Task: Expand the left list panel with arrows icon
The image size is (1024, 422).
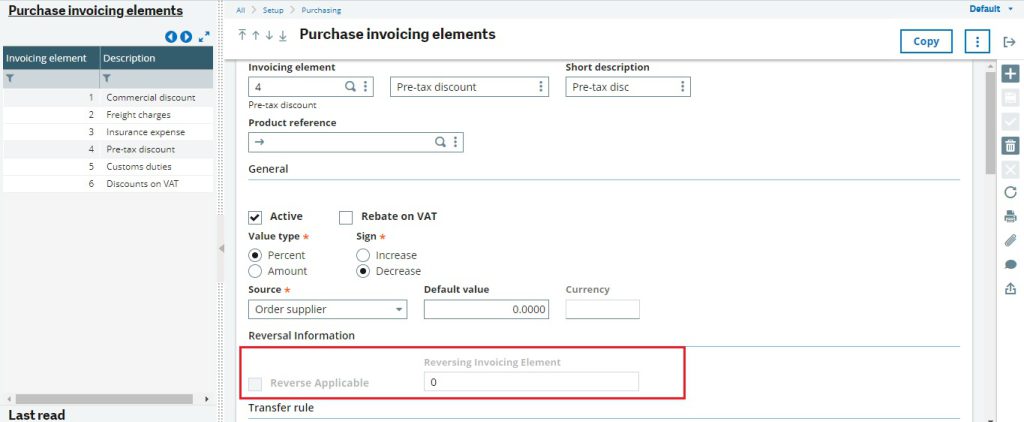Action: (x=204, y=37)
